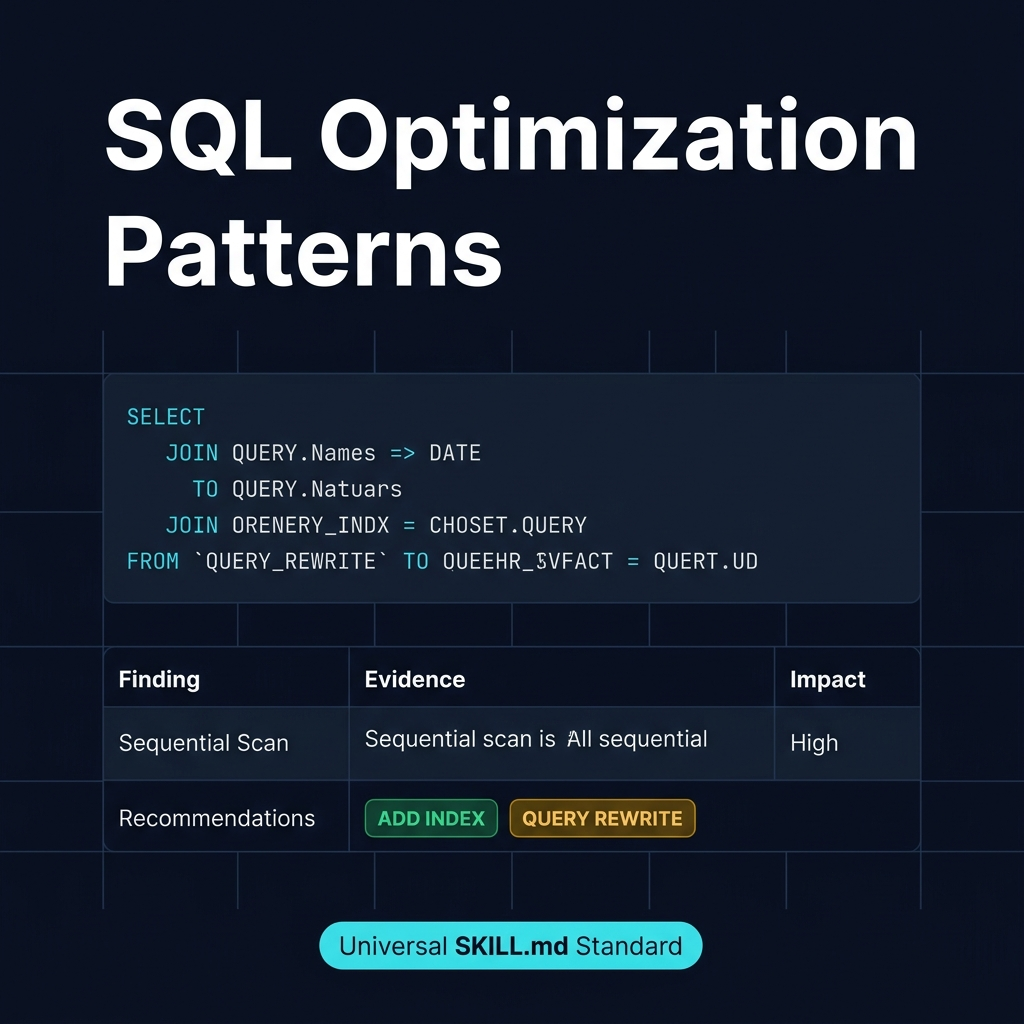This screenshot has width=1024, height=1024.
Task: Click the 'JOIN QUERY.Names => DATE' line
Action: [323, 453]
